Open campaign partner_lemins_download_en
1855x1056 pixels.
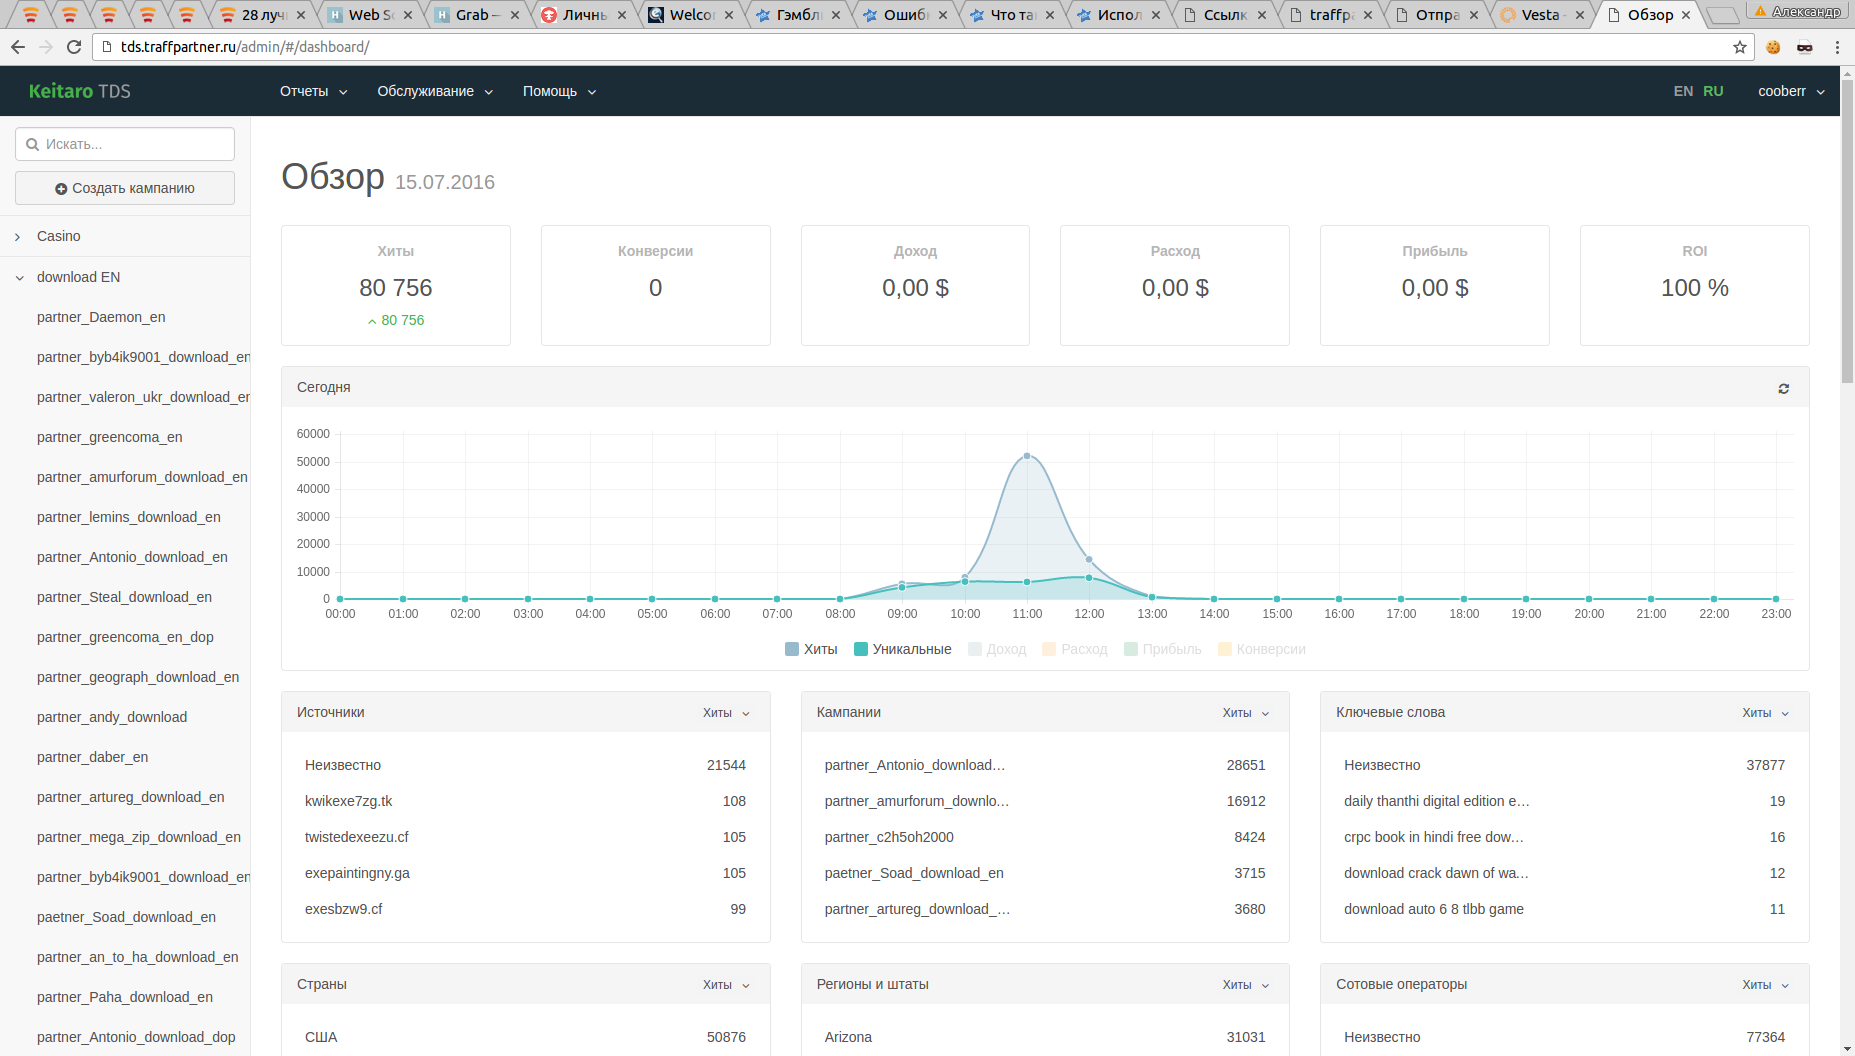click(x=129, y=517)
